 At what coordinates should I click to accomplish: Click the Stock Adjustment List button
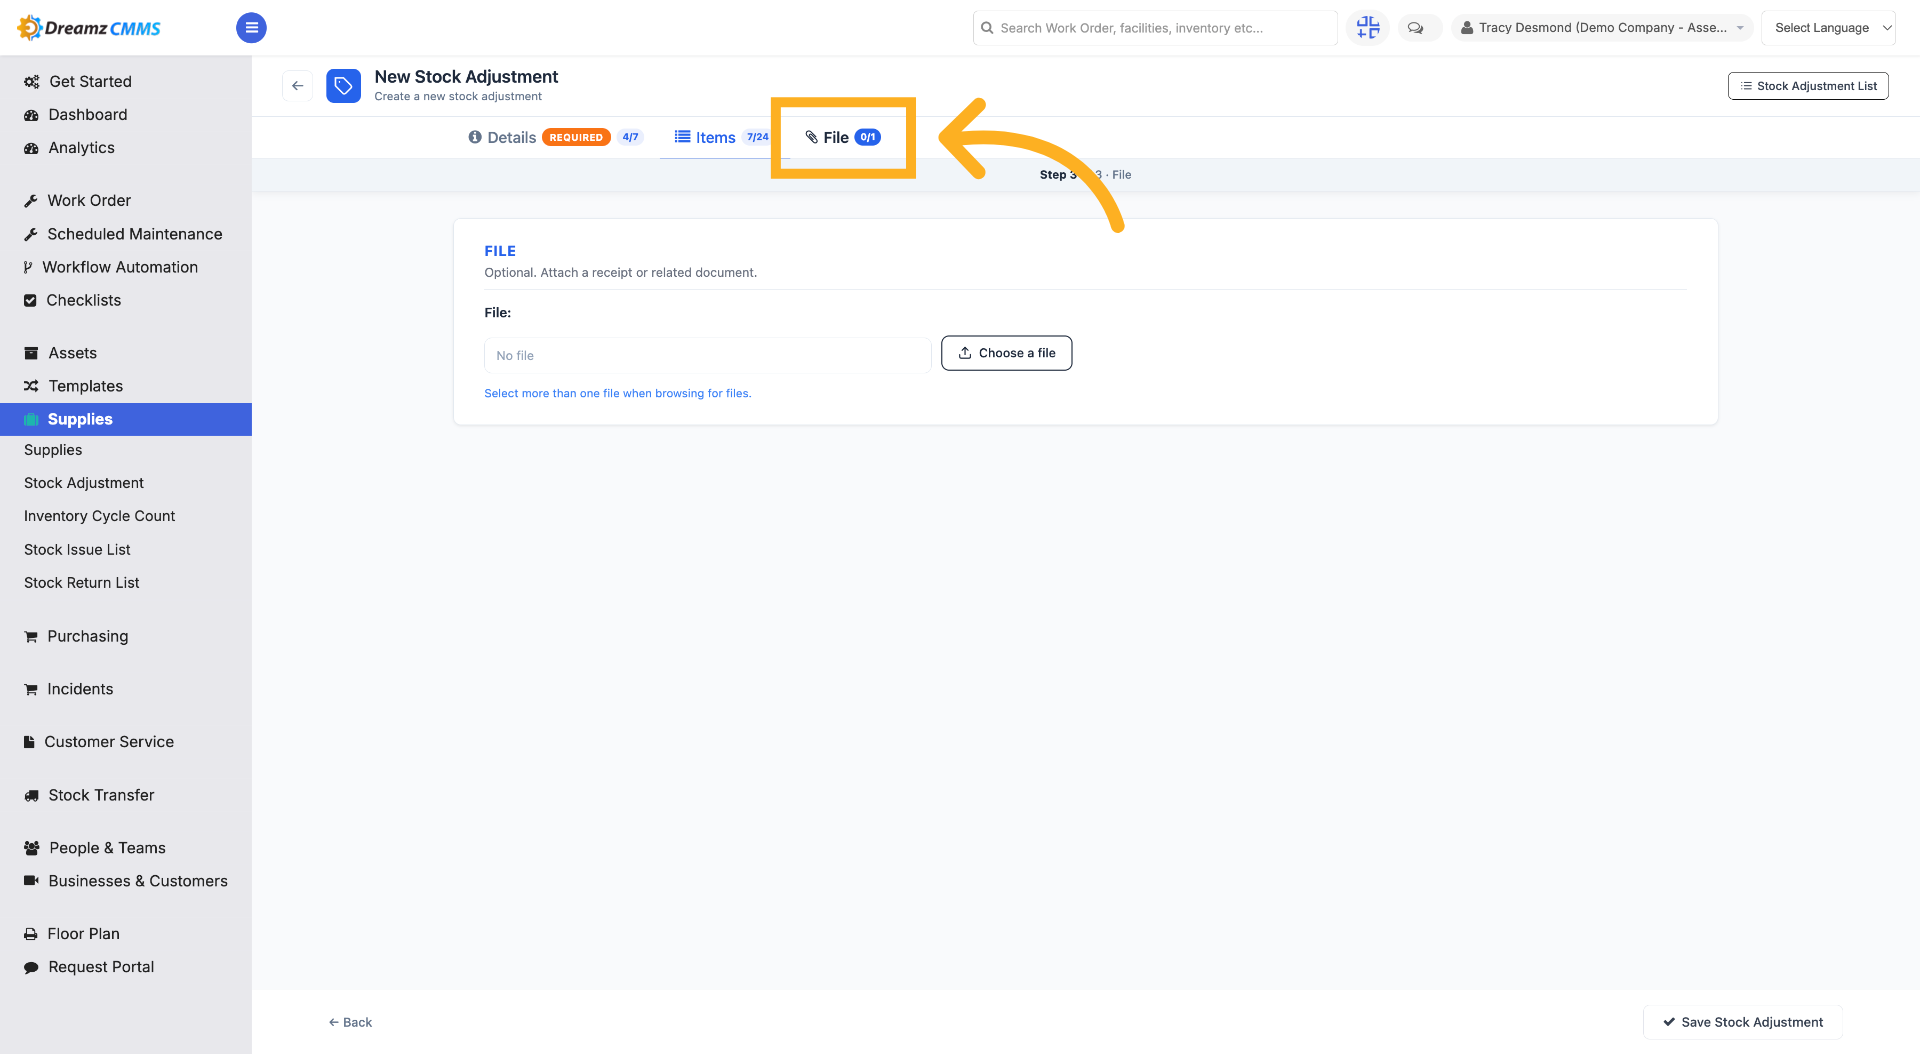click(x=1808, y=86)
